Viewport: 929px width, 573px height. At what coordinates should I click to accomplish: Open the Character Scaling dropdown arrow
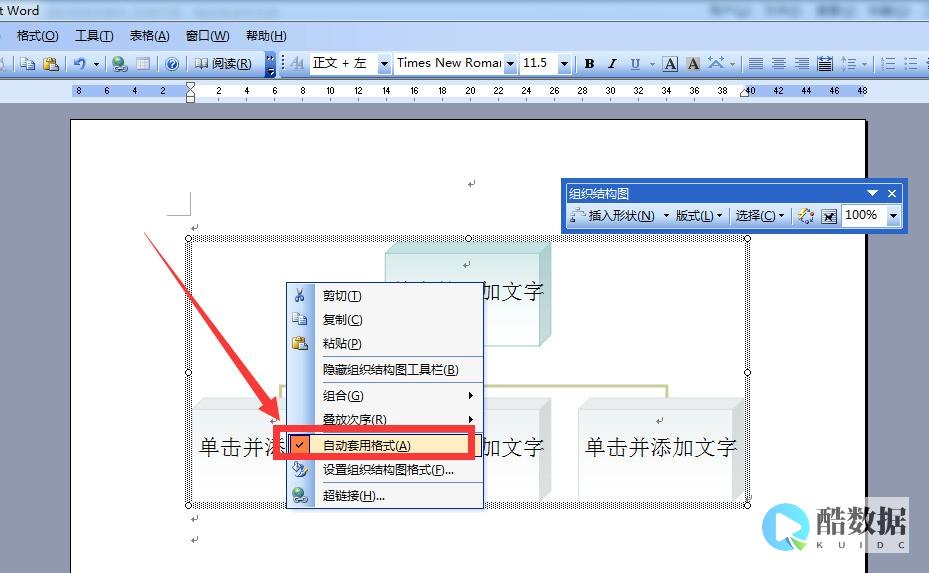pyautogui.click(x=733, y=64)
